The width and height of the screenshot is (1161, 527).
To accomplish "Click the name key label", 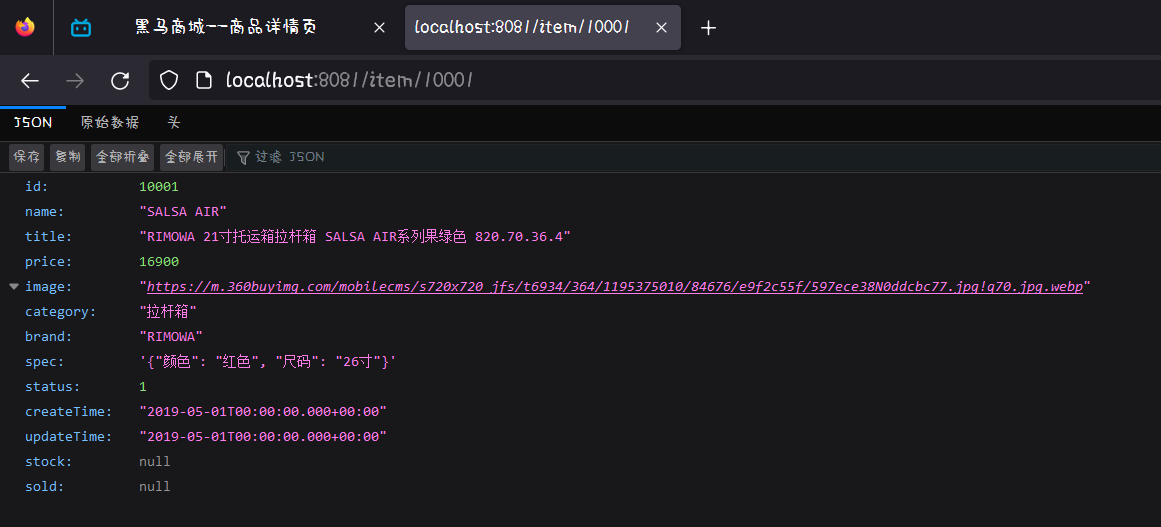I will (44, 212).
